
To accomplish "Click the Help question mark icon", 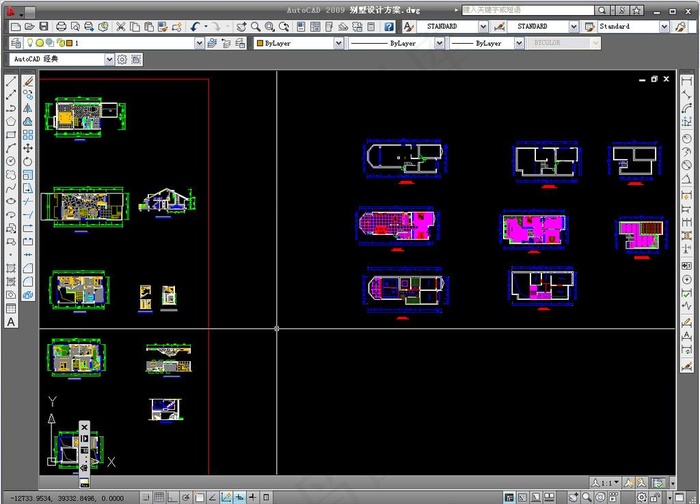I will click(387, 27).
